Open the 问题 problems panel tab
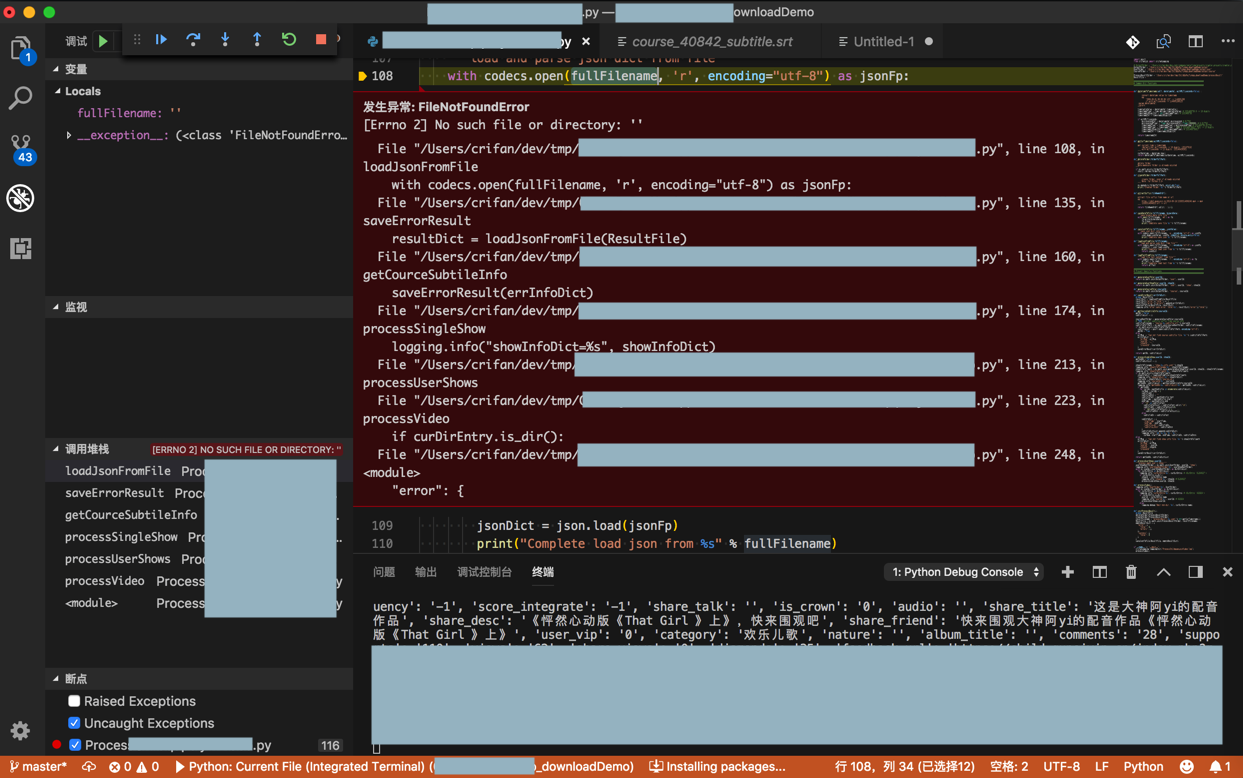Screen dimensions: 1243x778 (384, 572)
